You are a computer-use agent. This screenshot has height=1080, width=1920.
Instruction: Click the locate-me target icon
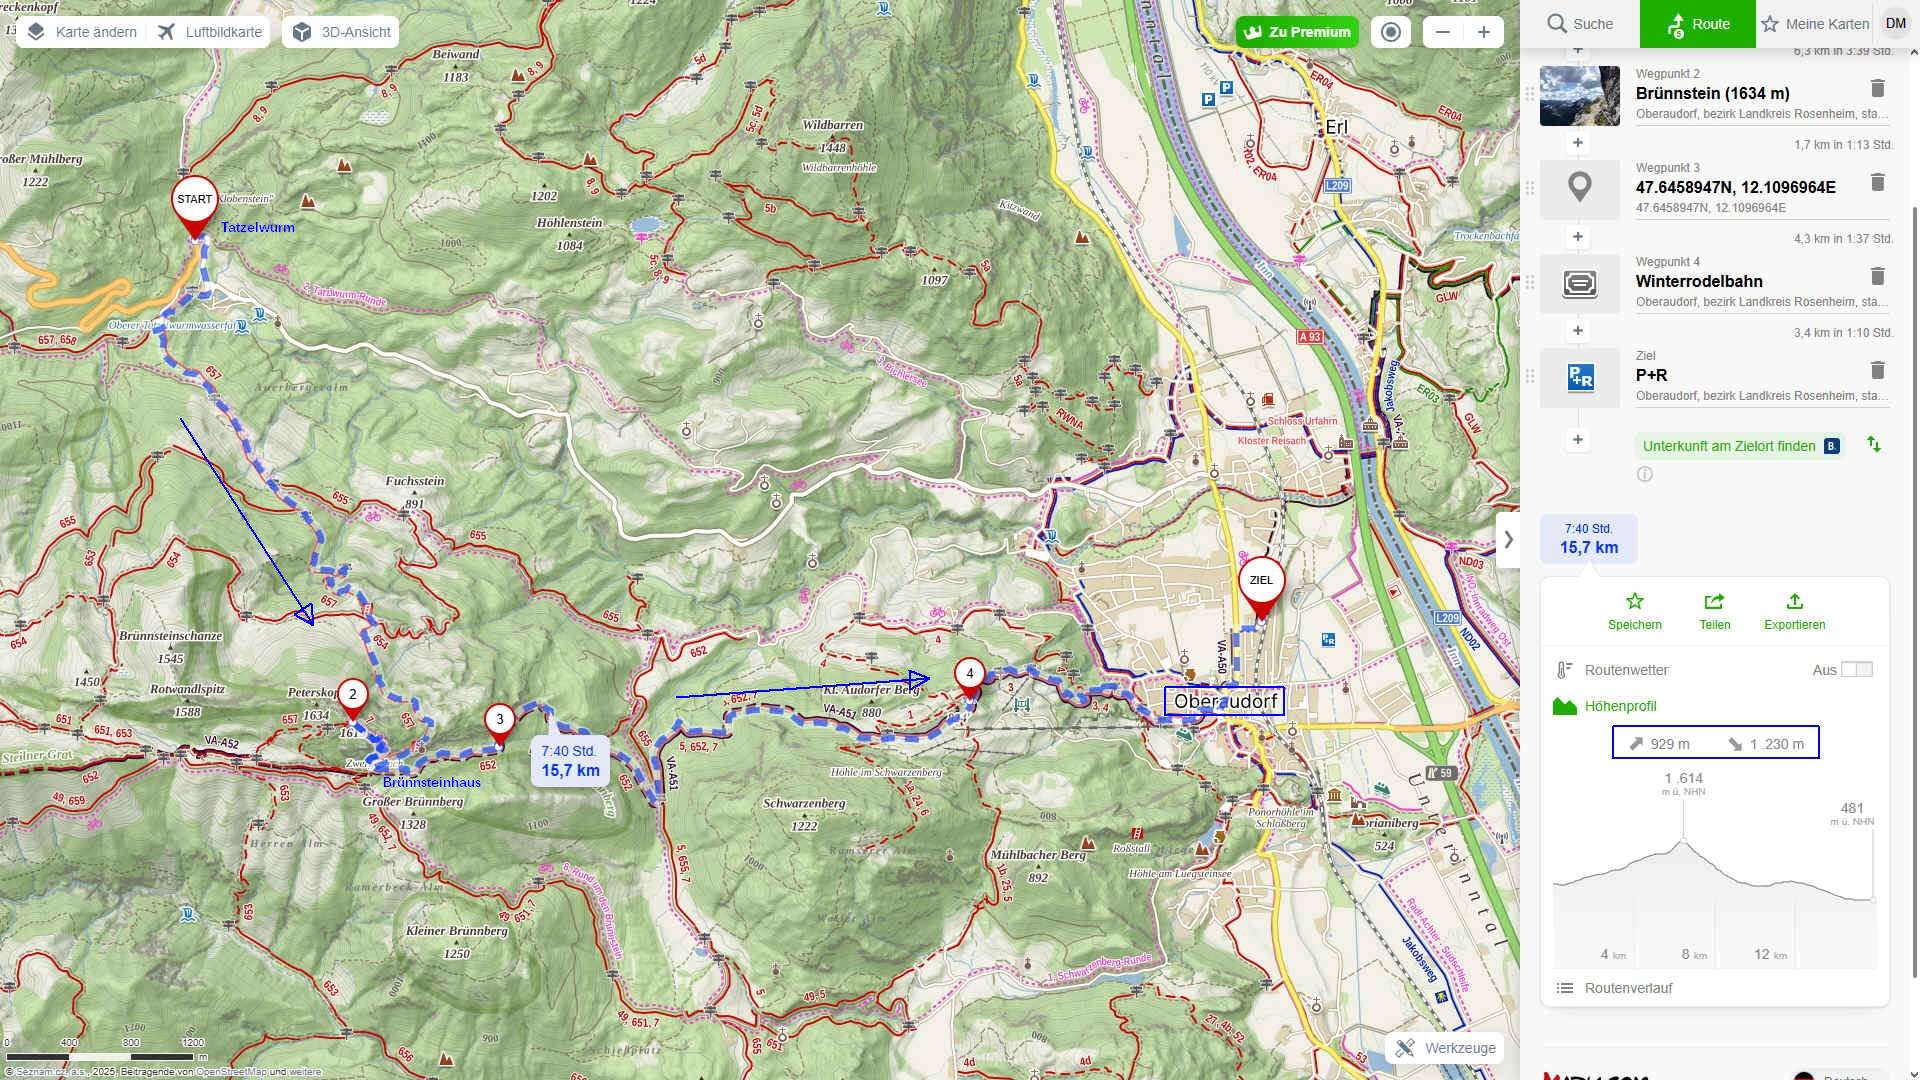(1390, 32)
